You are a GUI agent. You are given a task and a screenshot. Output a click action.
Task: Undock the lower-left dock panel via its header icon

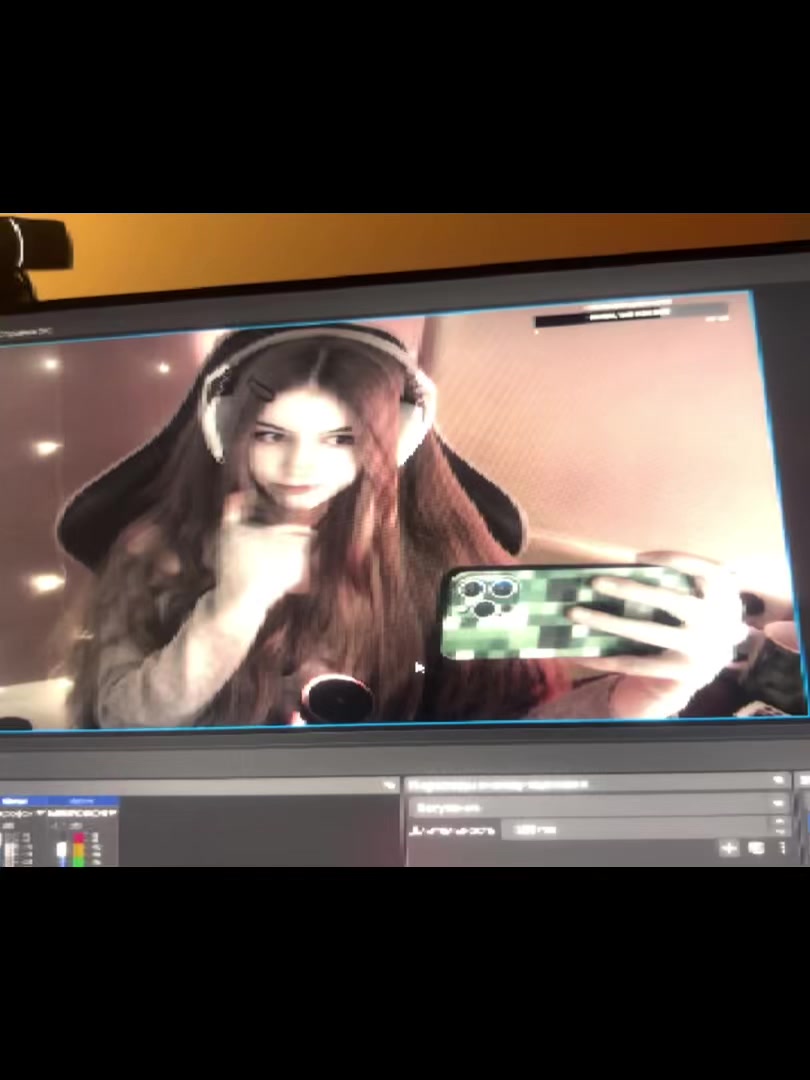click(x=390, y=785)
